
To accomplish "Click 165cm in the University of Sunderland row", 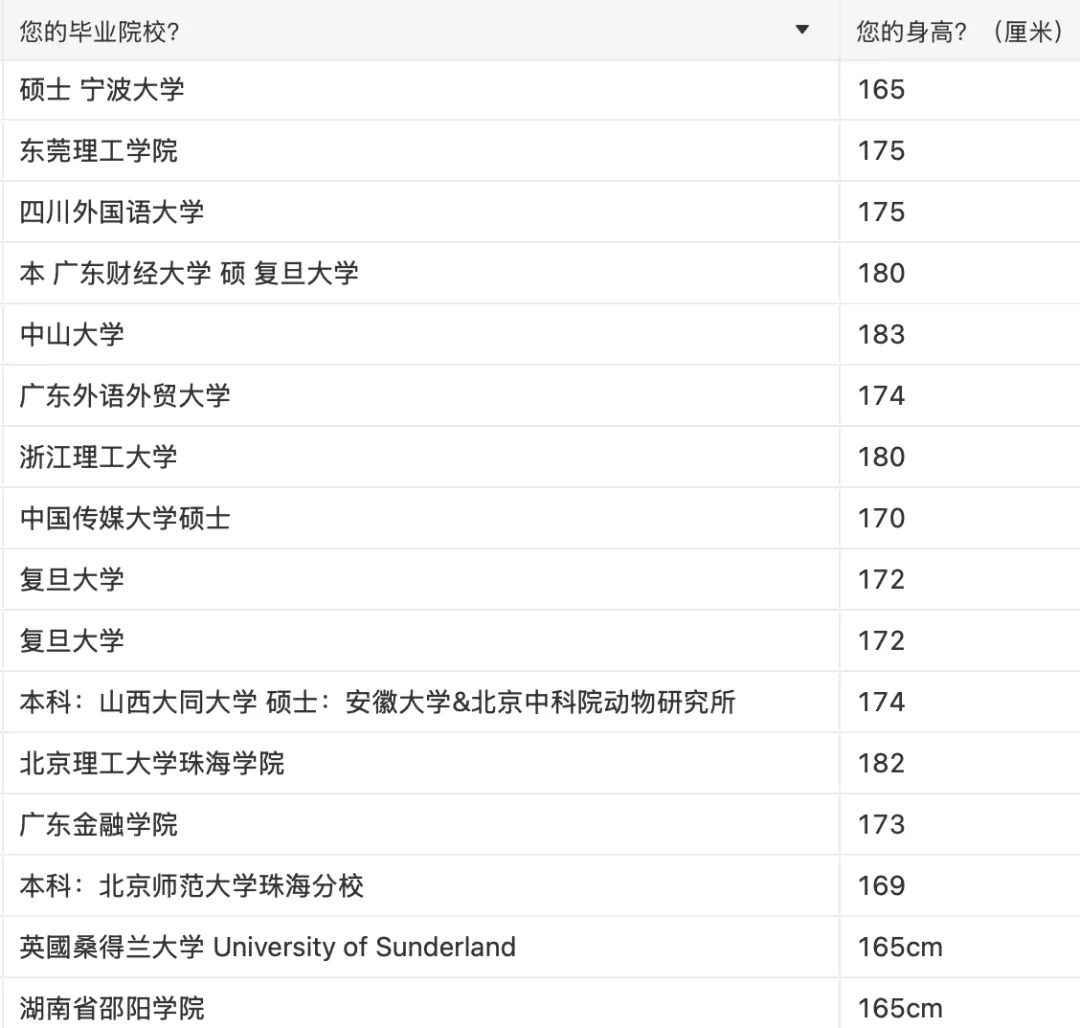I will 960,947.
